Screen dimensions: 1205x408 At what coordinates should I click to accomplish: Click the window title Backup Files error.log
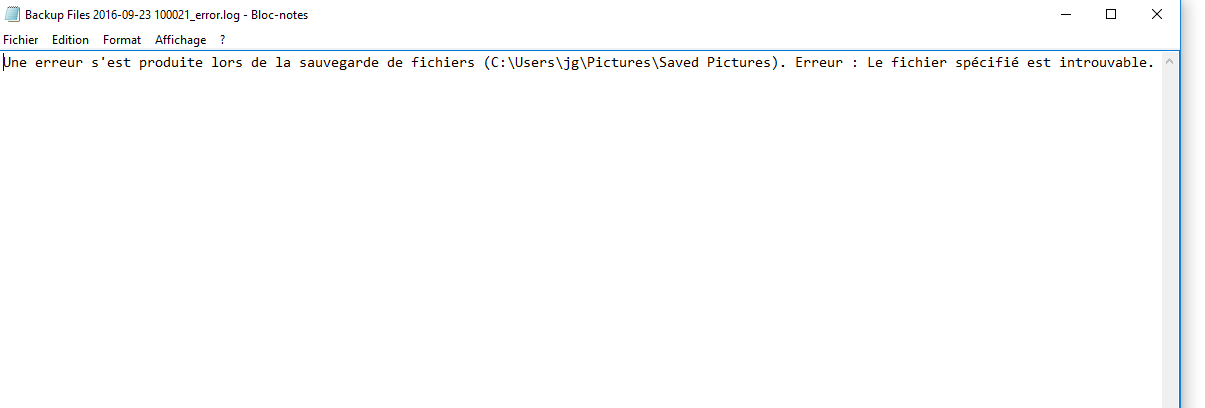166,14
